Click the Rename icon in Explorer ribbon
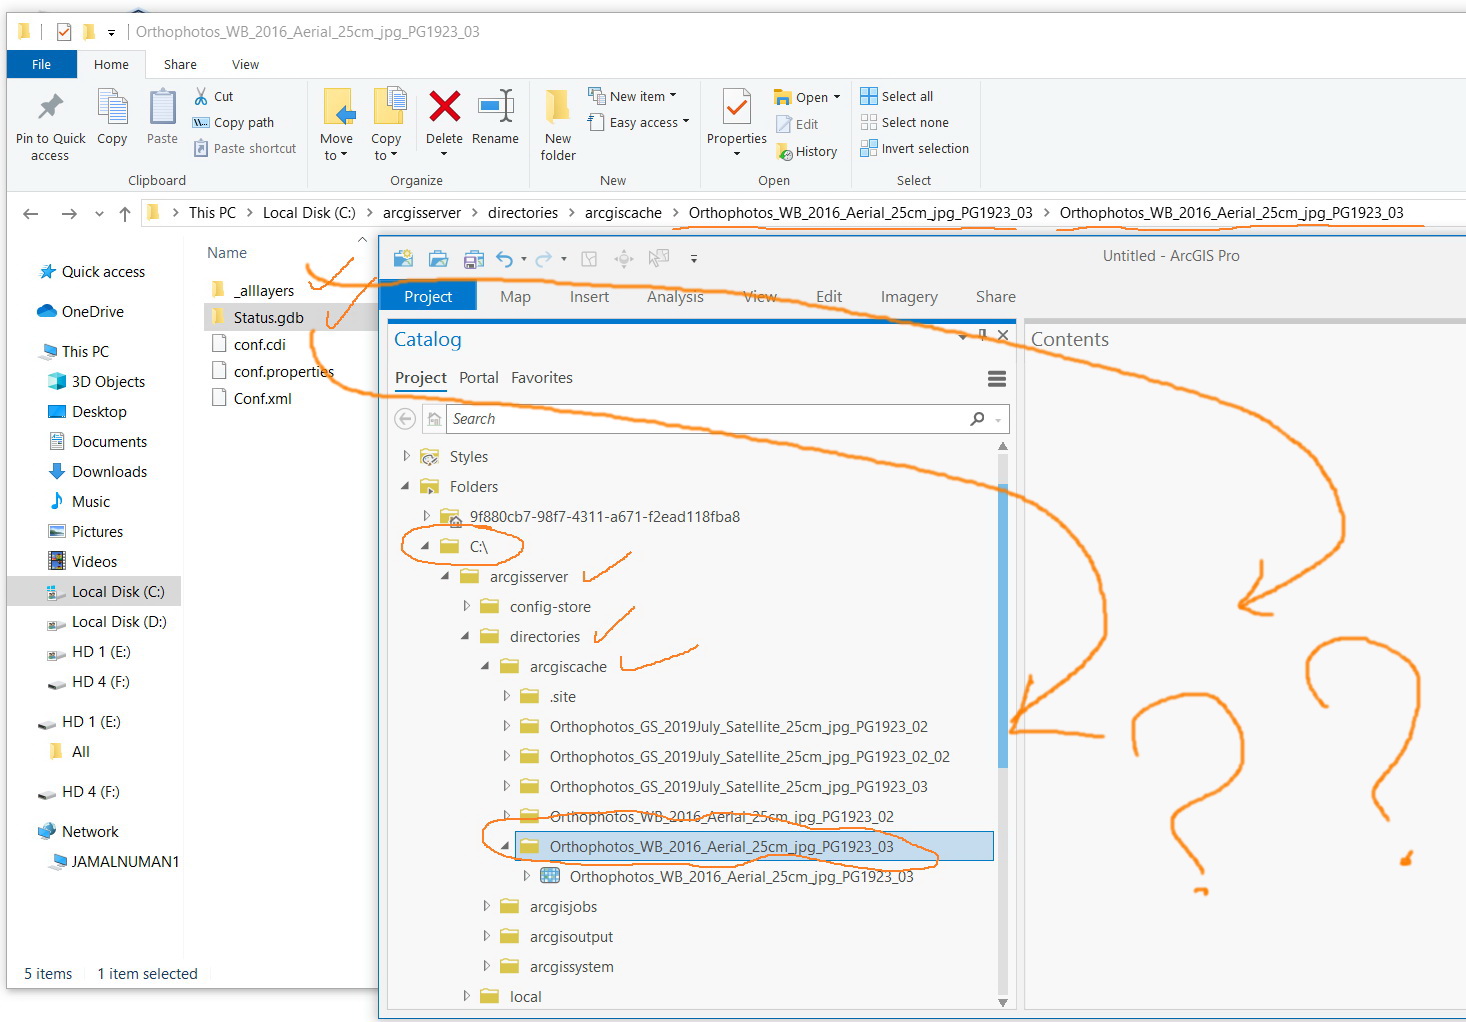This screenshot has height=1022, width=1466. click(495, 106)
